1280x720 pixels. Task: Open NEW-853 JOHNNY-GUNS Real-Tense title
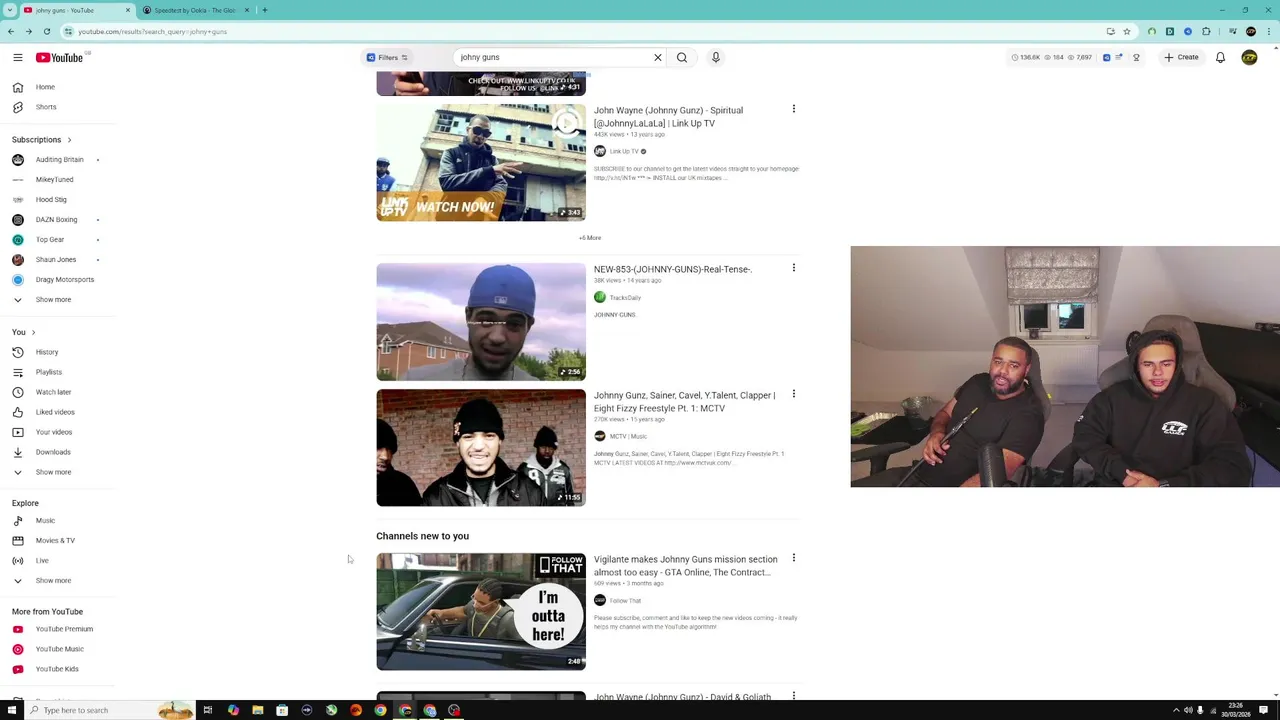click(672, 269)
